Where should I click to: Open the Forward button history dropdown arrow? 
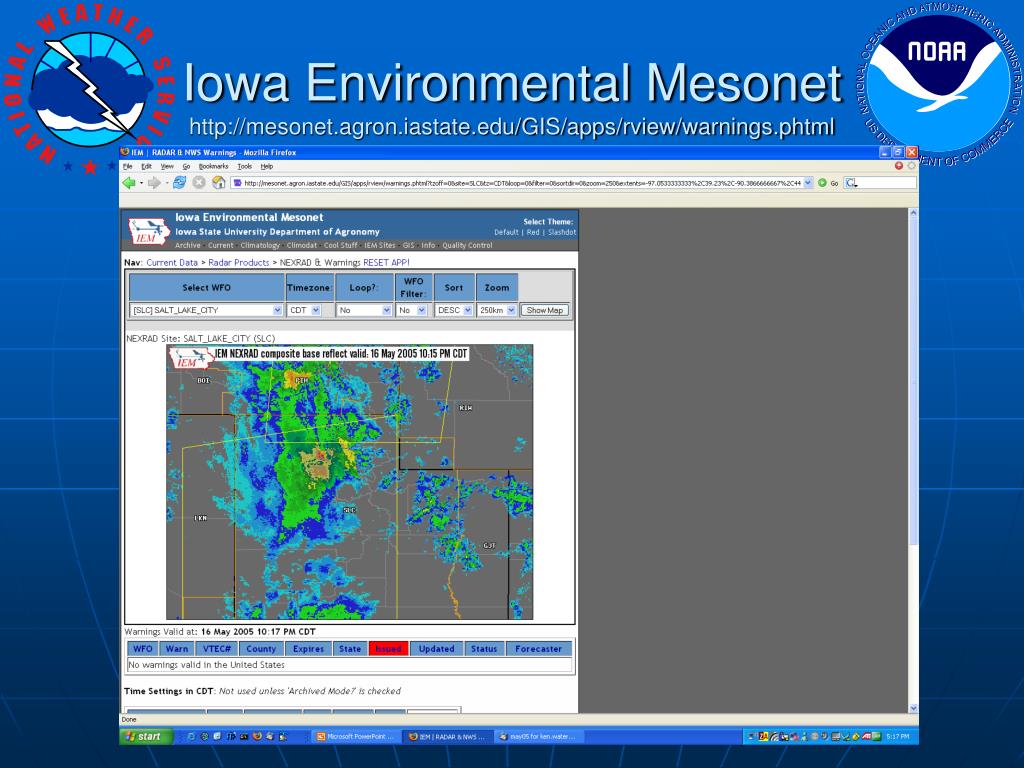click(166, 184)
